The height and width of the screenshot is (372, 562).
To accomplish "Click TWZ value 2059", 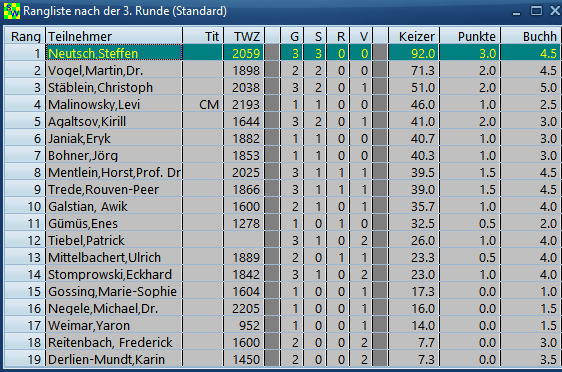I will [x=244, y=53].
